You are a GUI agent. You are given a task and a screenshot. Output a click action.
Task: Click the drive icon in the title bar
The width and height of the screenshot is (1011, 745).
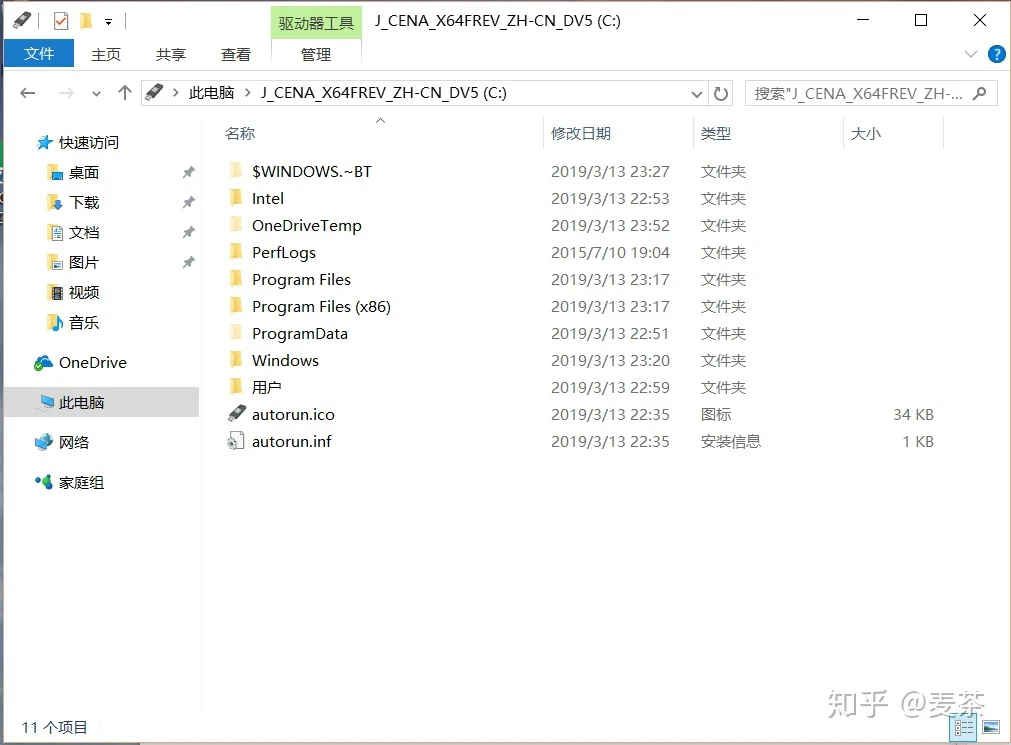(22, 20)
